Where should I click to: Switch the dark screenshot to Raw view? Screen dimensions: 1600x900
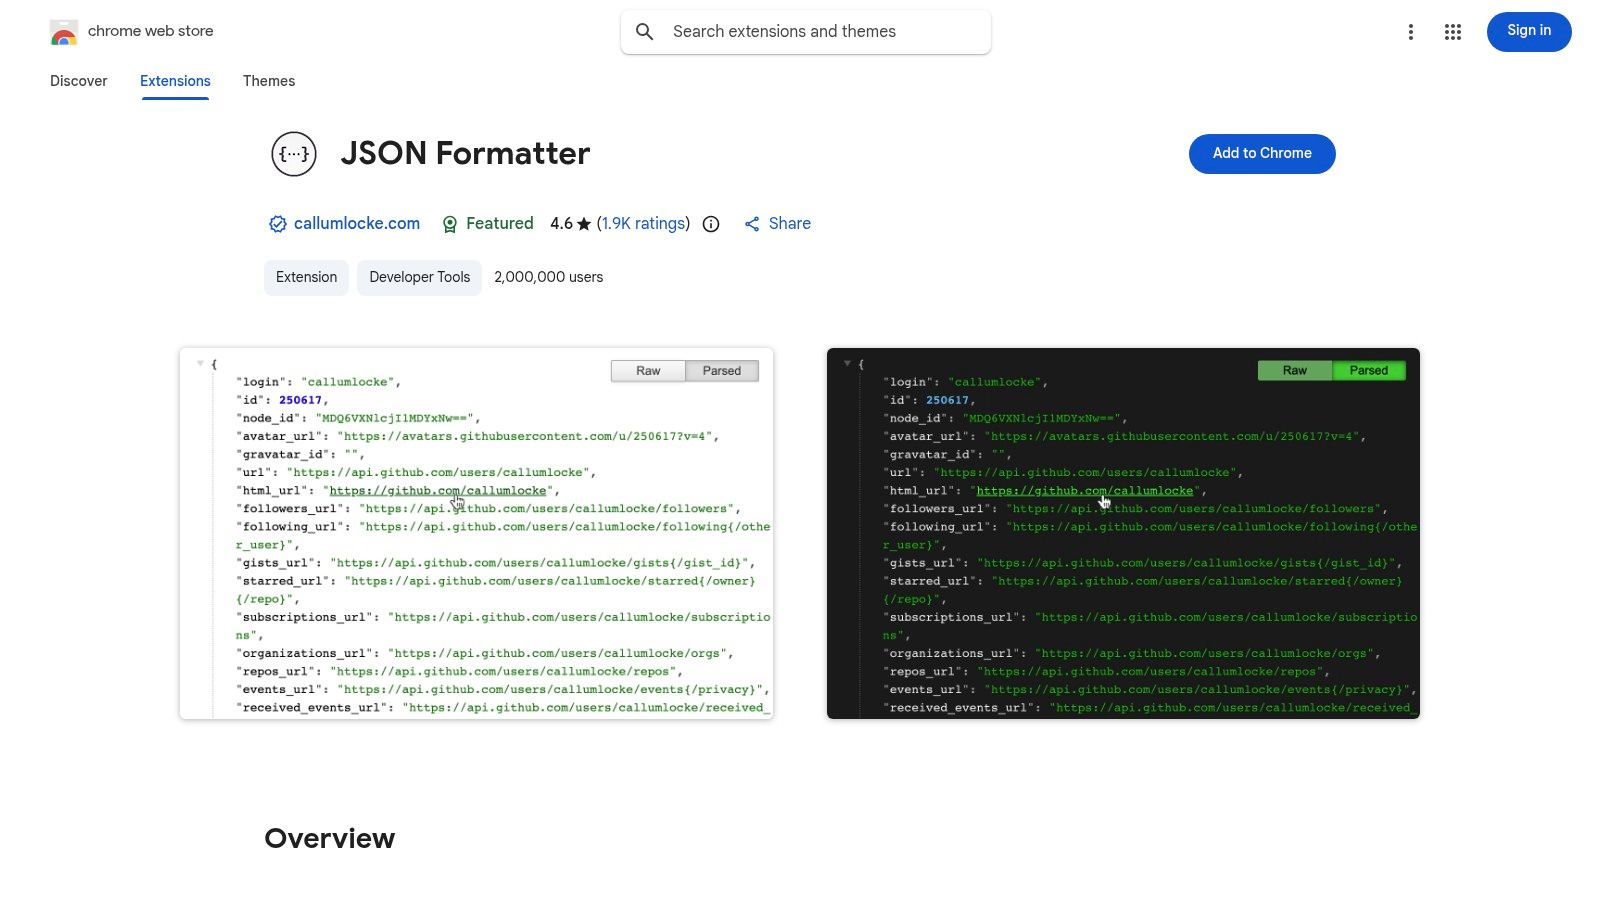(x=1294, y=370)
